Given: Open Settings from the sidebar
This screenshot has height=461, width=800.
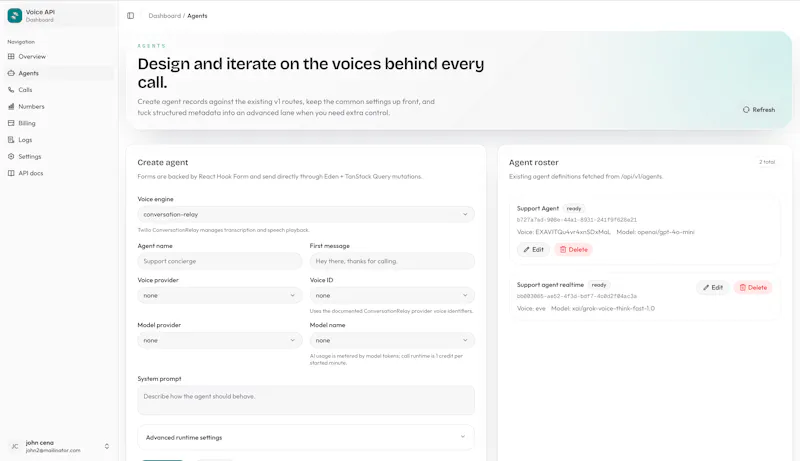Looking at the screenshot, I should [x=60, y=157].
